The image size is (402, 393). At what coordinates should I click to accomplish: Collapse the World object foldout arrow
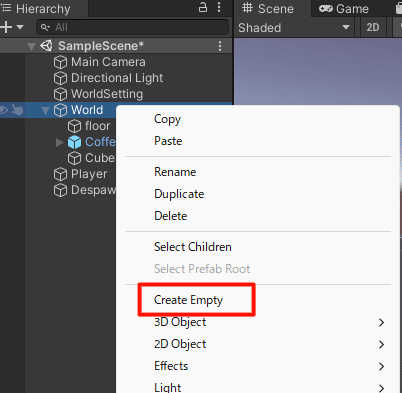coord(45,110)
